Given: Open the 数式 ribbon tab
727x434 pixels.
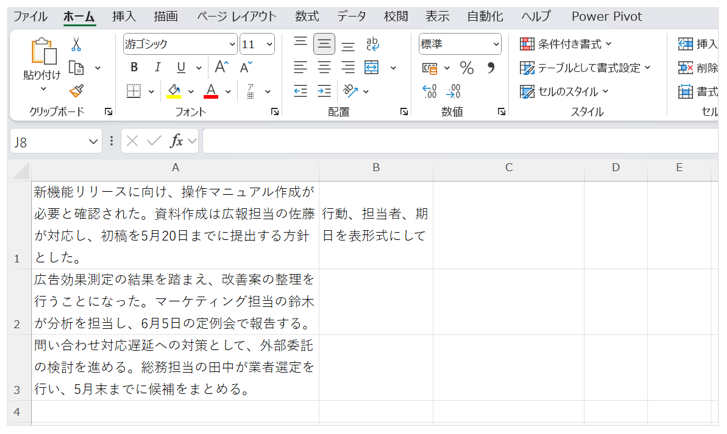Looking at the screenshot, I should [x=307, y=16].
